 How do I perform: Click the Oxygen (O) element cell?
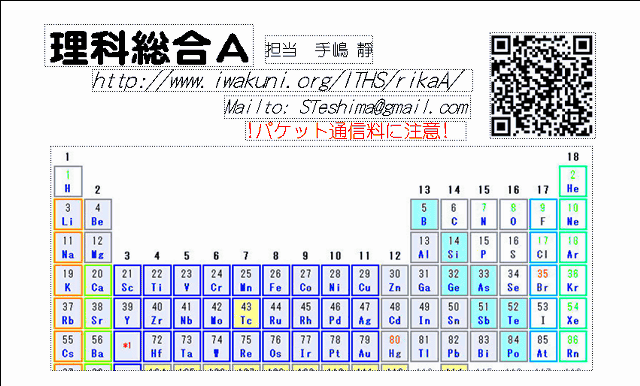click(513, 214)
